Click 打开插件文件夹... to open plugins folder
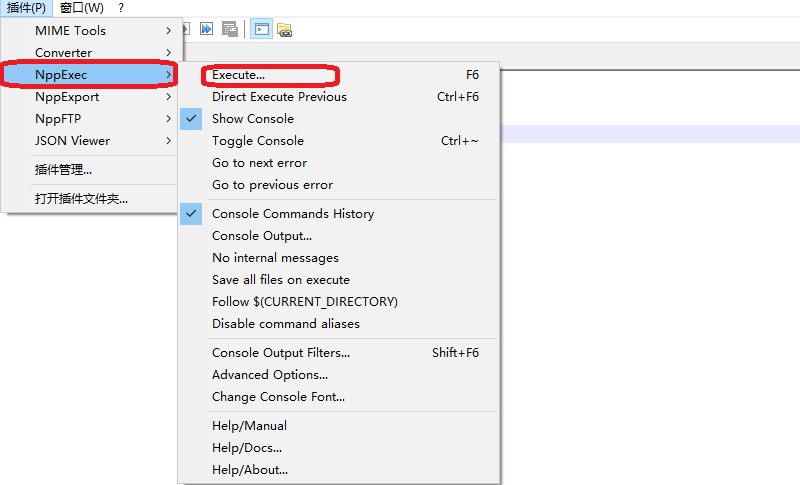 click(90, 199)
